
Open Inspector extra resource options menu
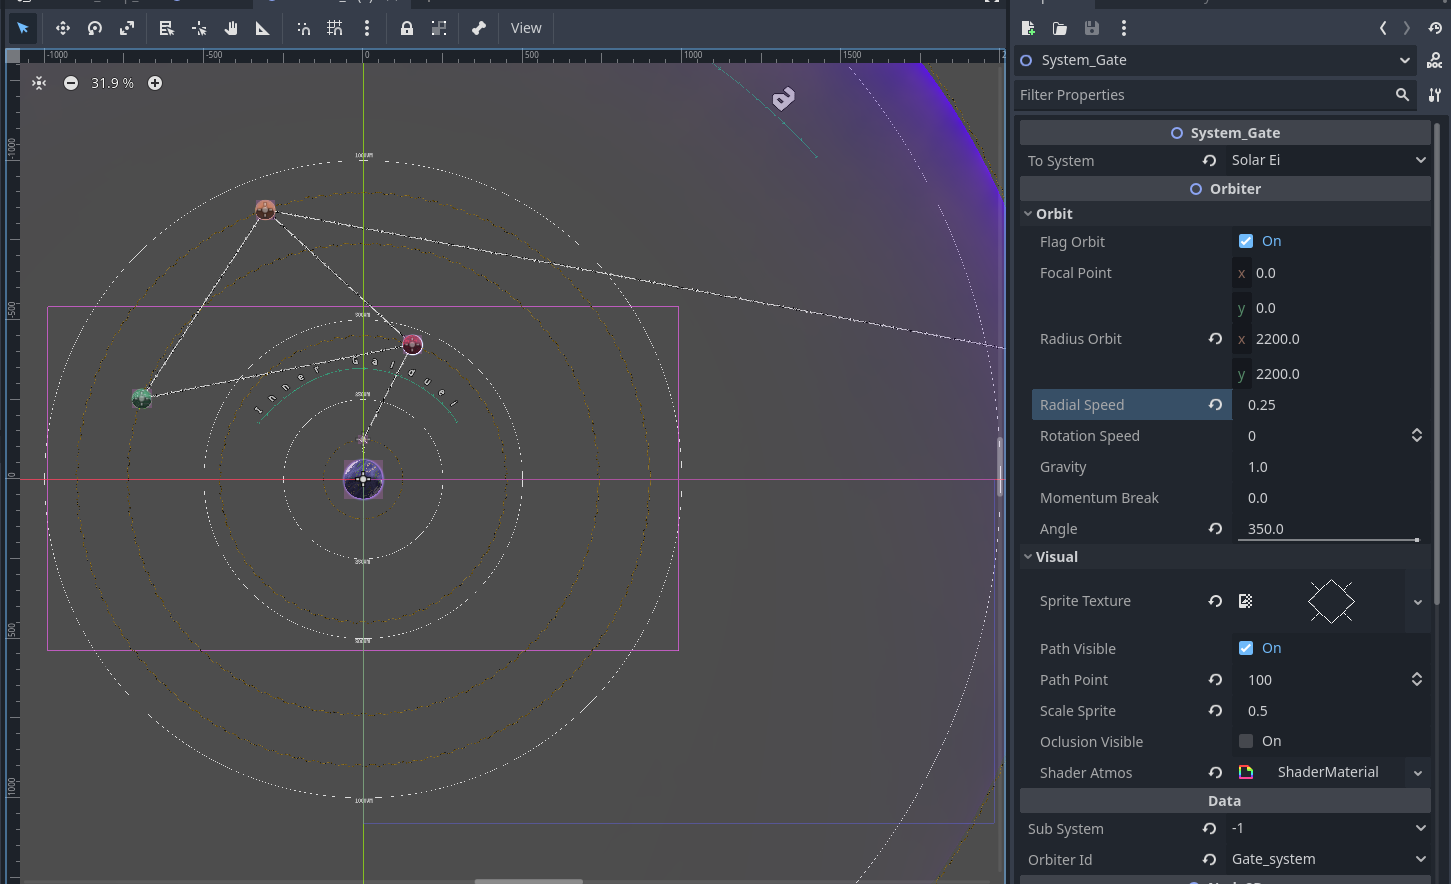tap(1124, 28)
